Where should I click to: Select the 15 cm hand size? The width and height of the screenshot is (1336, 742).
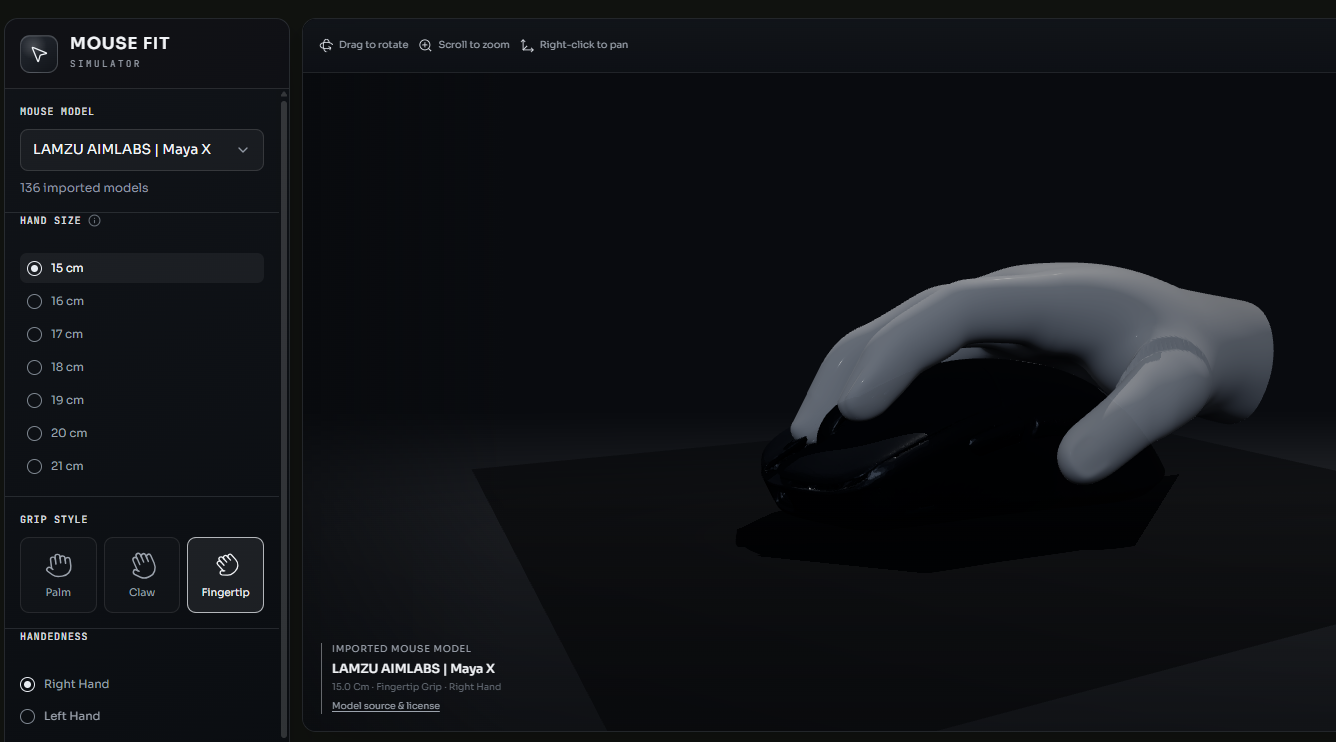coord(142,268)
